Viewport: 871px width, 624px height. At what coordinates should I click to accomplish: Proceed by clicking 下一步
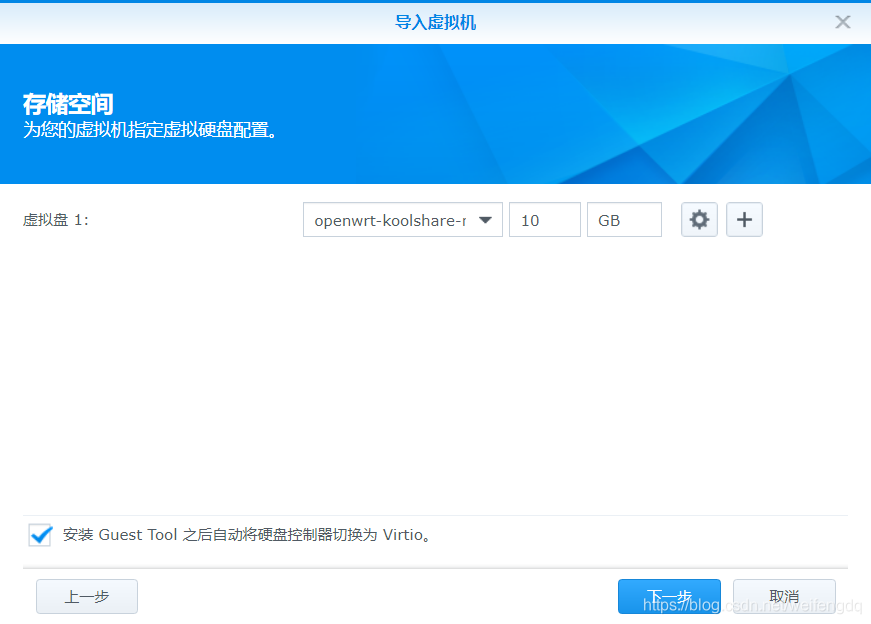(x=668, y=595)
